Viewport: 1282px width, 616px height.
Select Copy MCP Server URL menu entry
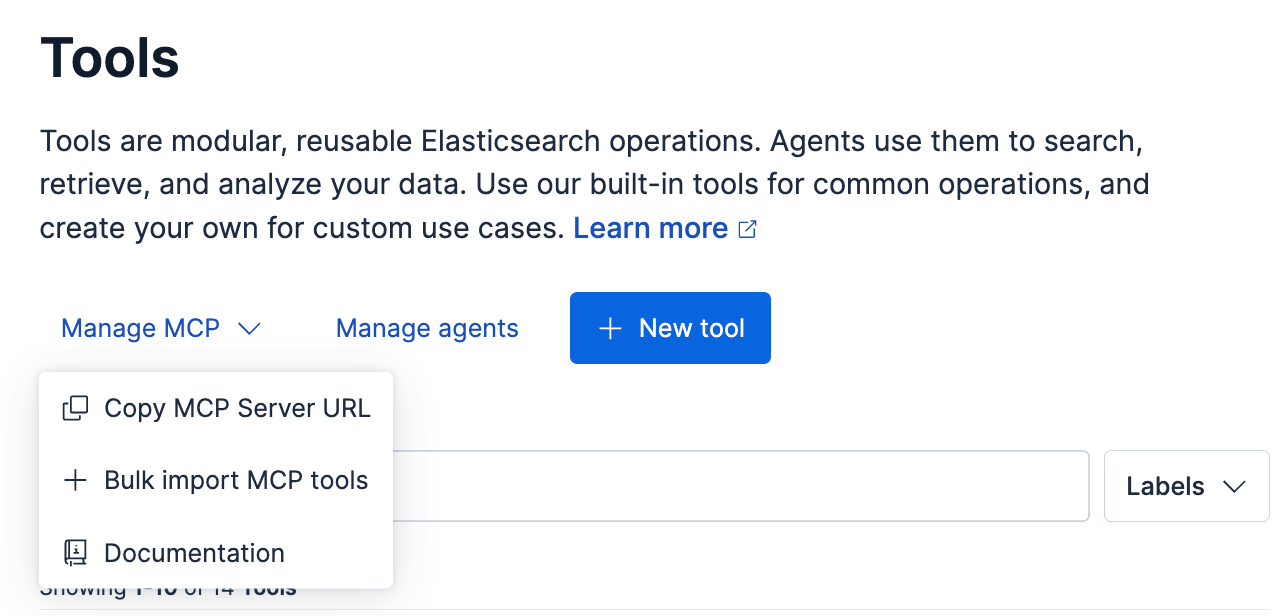pos(216,408)
